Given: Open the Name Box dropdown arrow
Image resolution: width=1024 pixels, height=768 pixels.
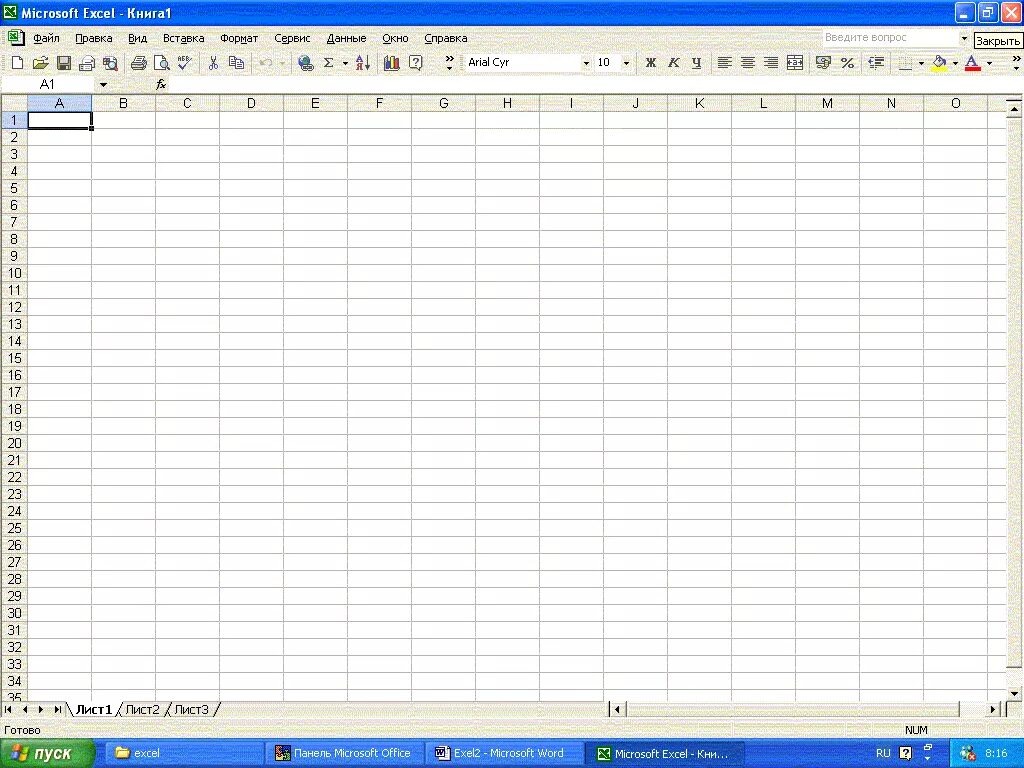Looking at the screenshot, I should pos(103,85).
